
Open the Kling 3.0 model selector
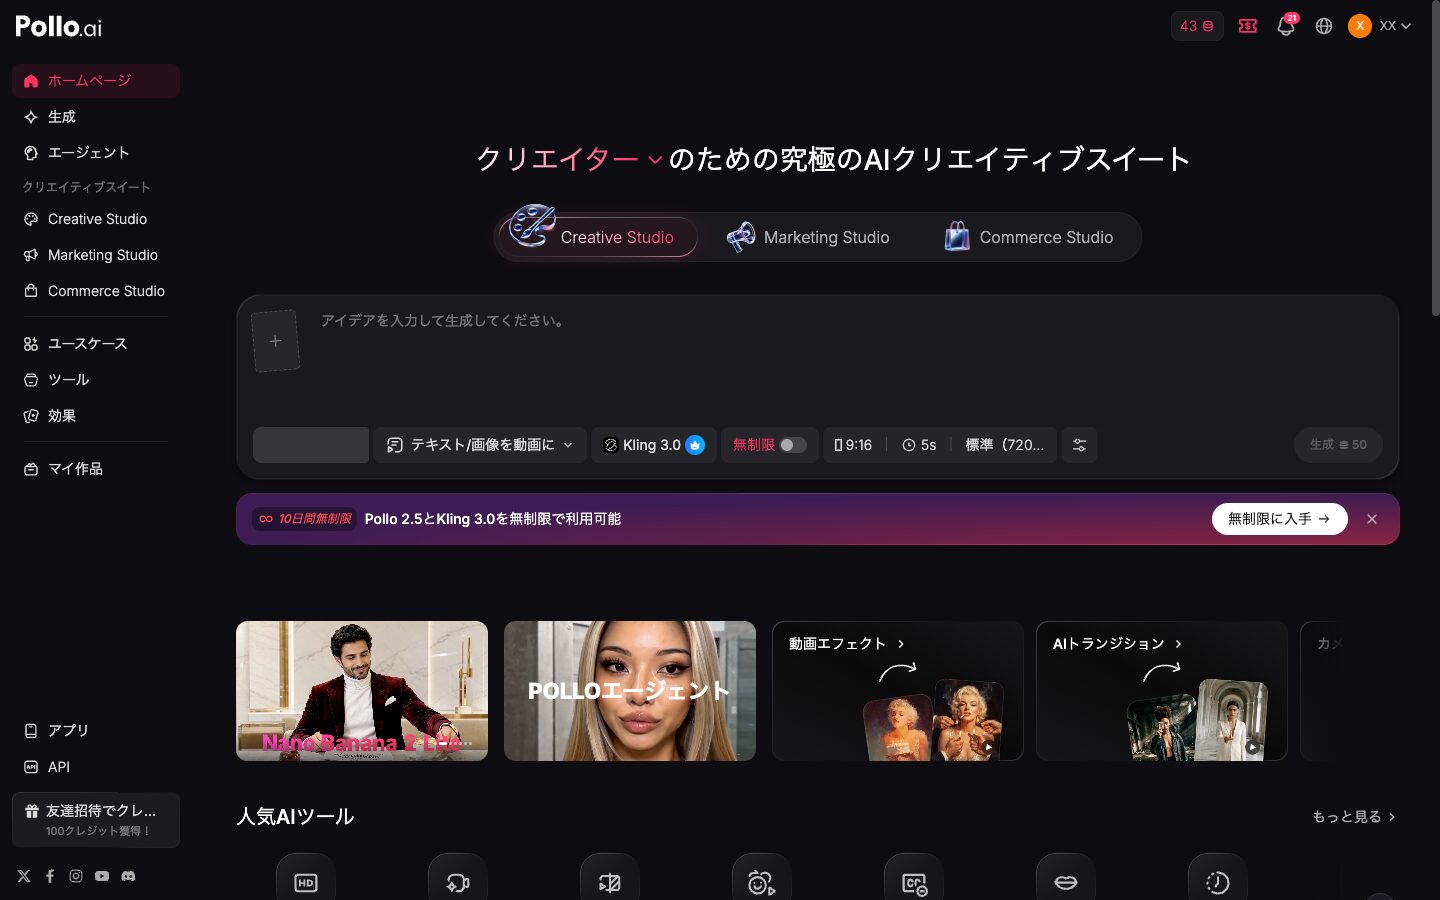[654, 445]
